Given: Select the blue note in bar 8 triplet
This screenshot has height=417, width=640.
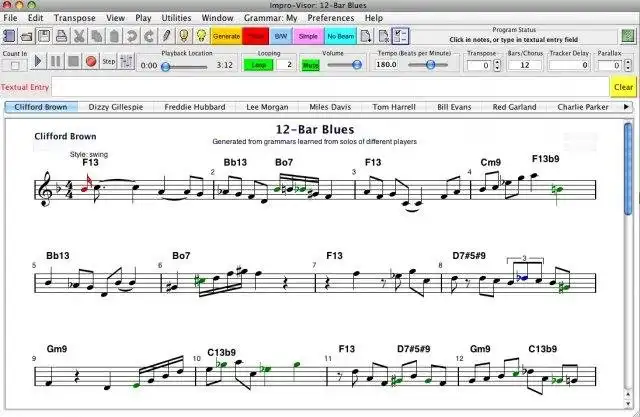Looking at the screenshot, I should [522, 278].
